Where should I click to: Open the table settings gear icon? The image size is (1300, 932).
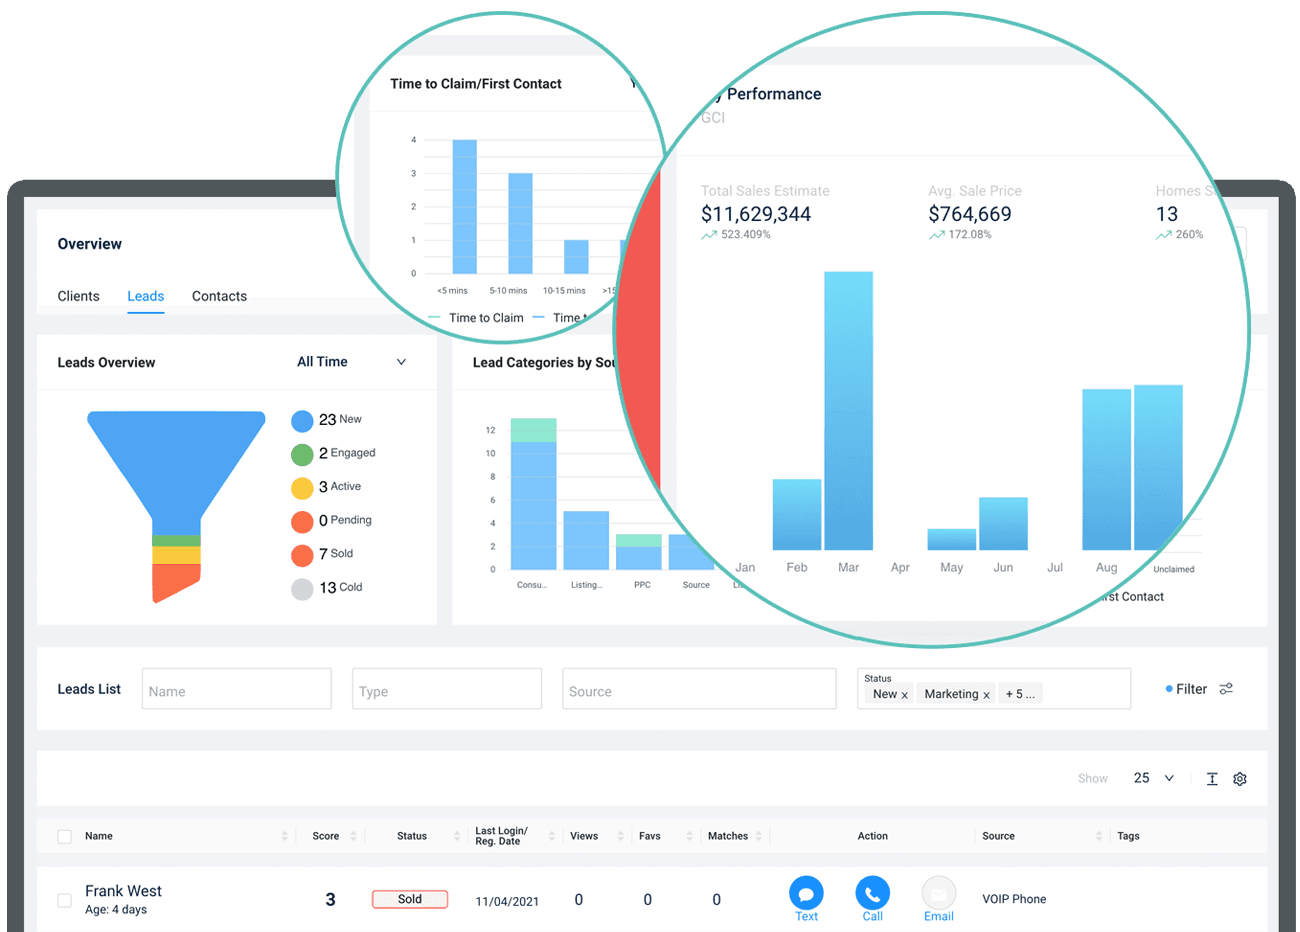pyautogui.click(x=1240, y=779)
